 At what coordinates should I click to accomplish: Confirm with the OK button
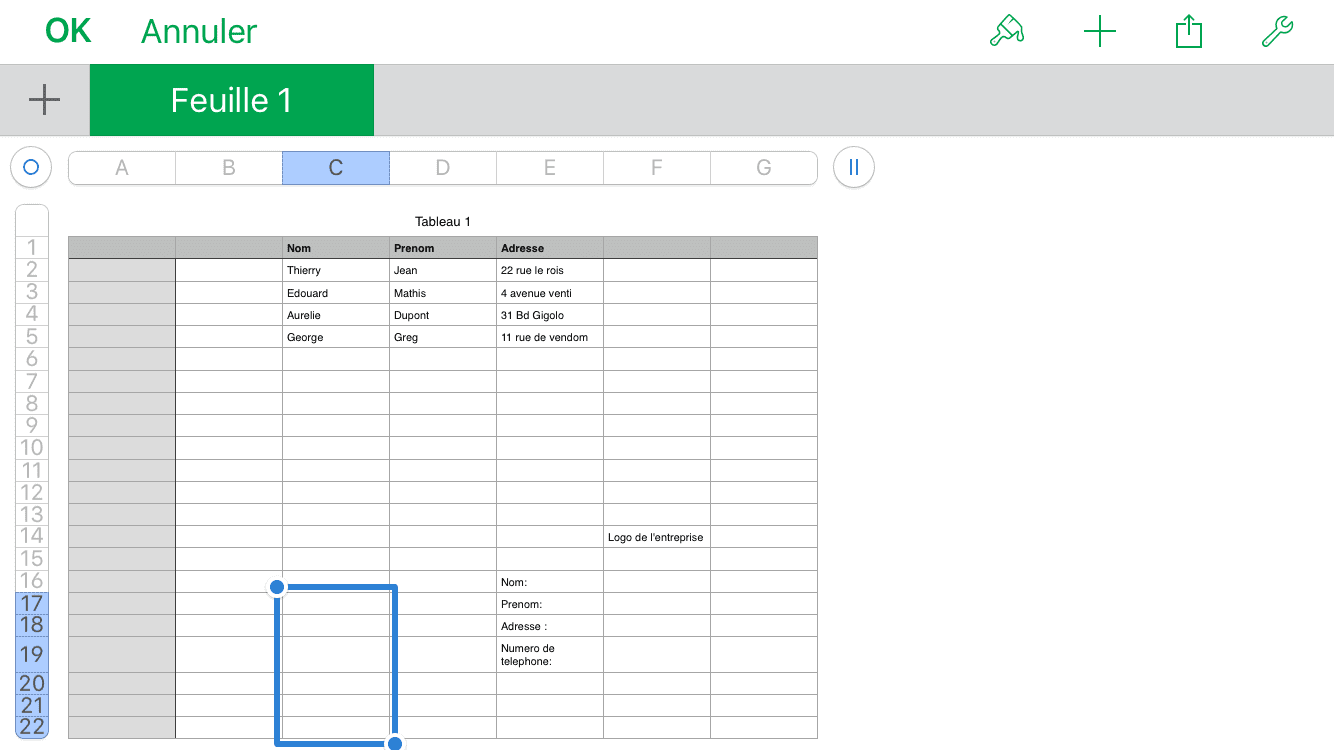click(x=68, y=32)
